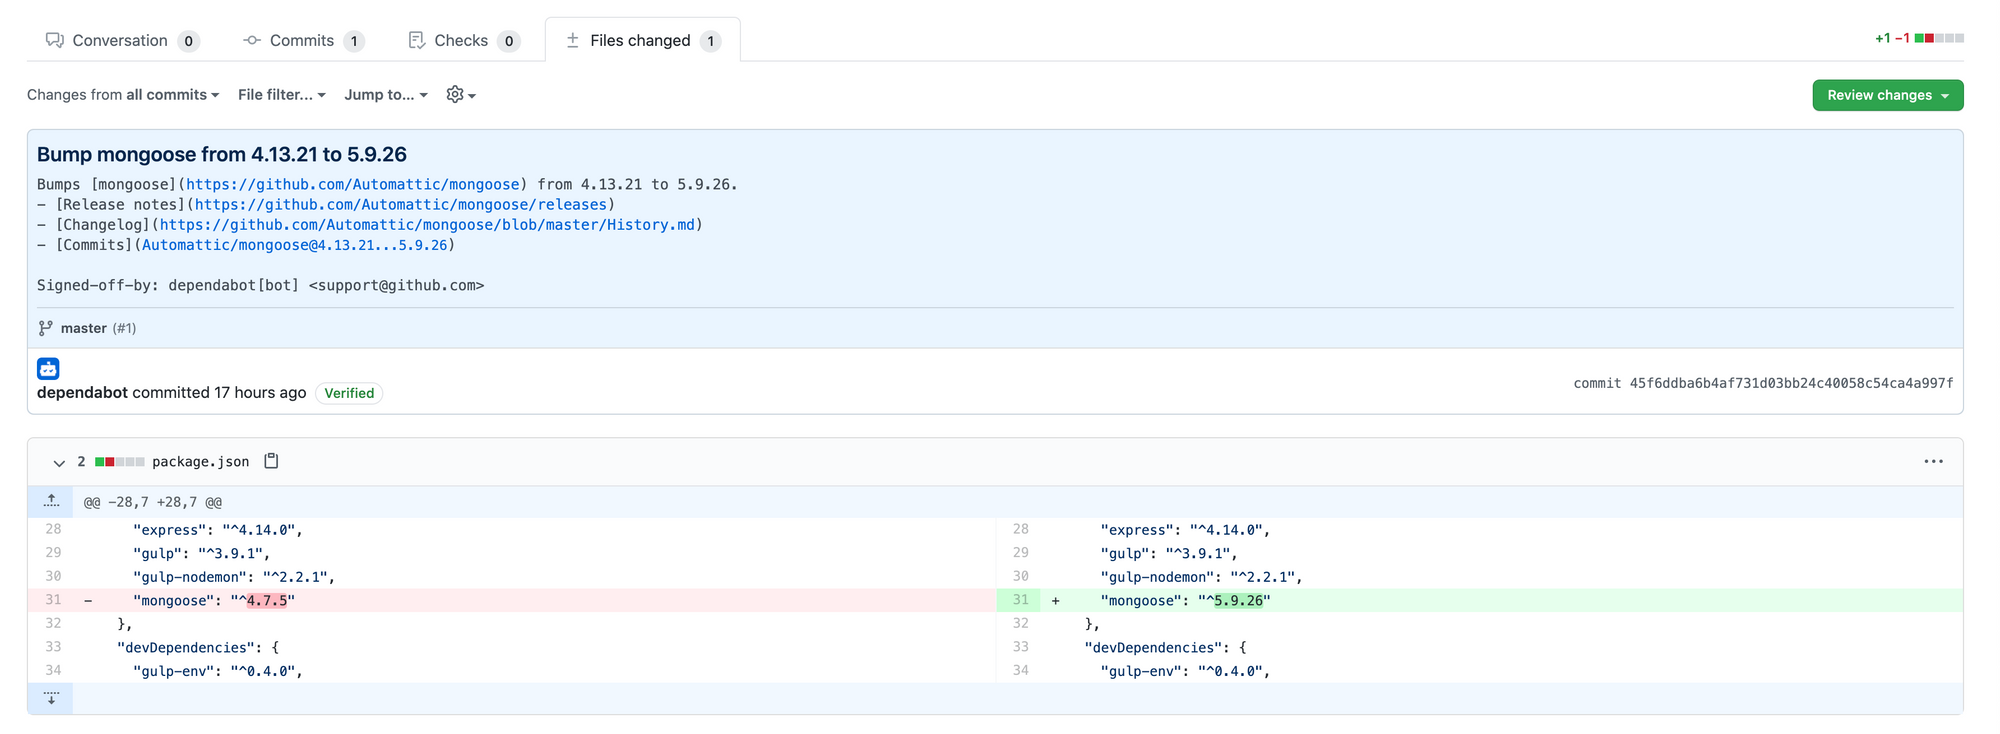Switch to the Commits tab
This screenshot has width=2000, height=734.
coord(301,41)
